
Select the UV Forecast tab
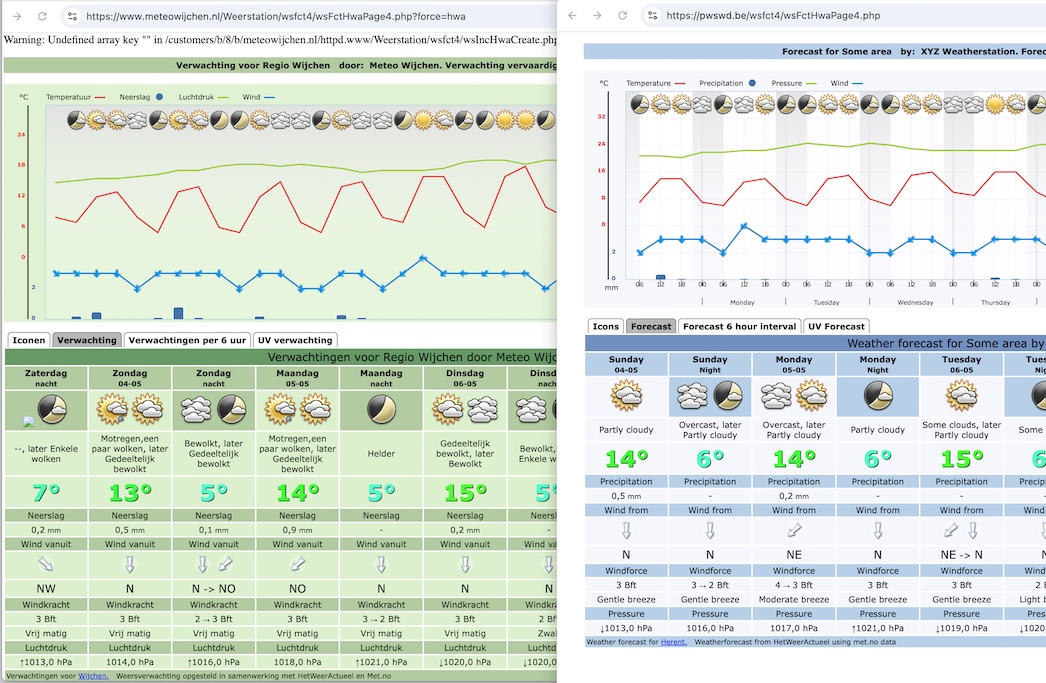pyautogui.click(x=835, y=326)
